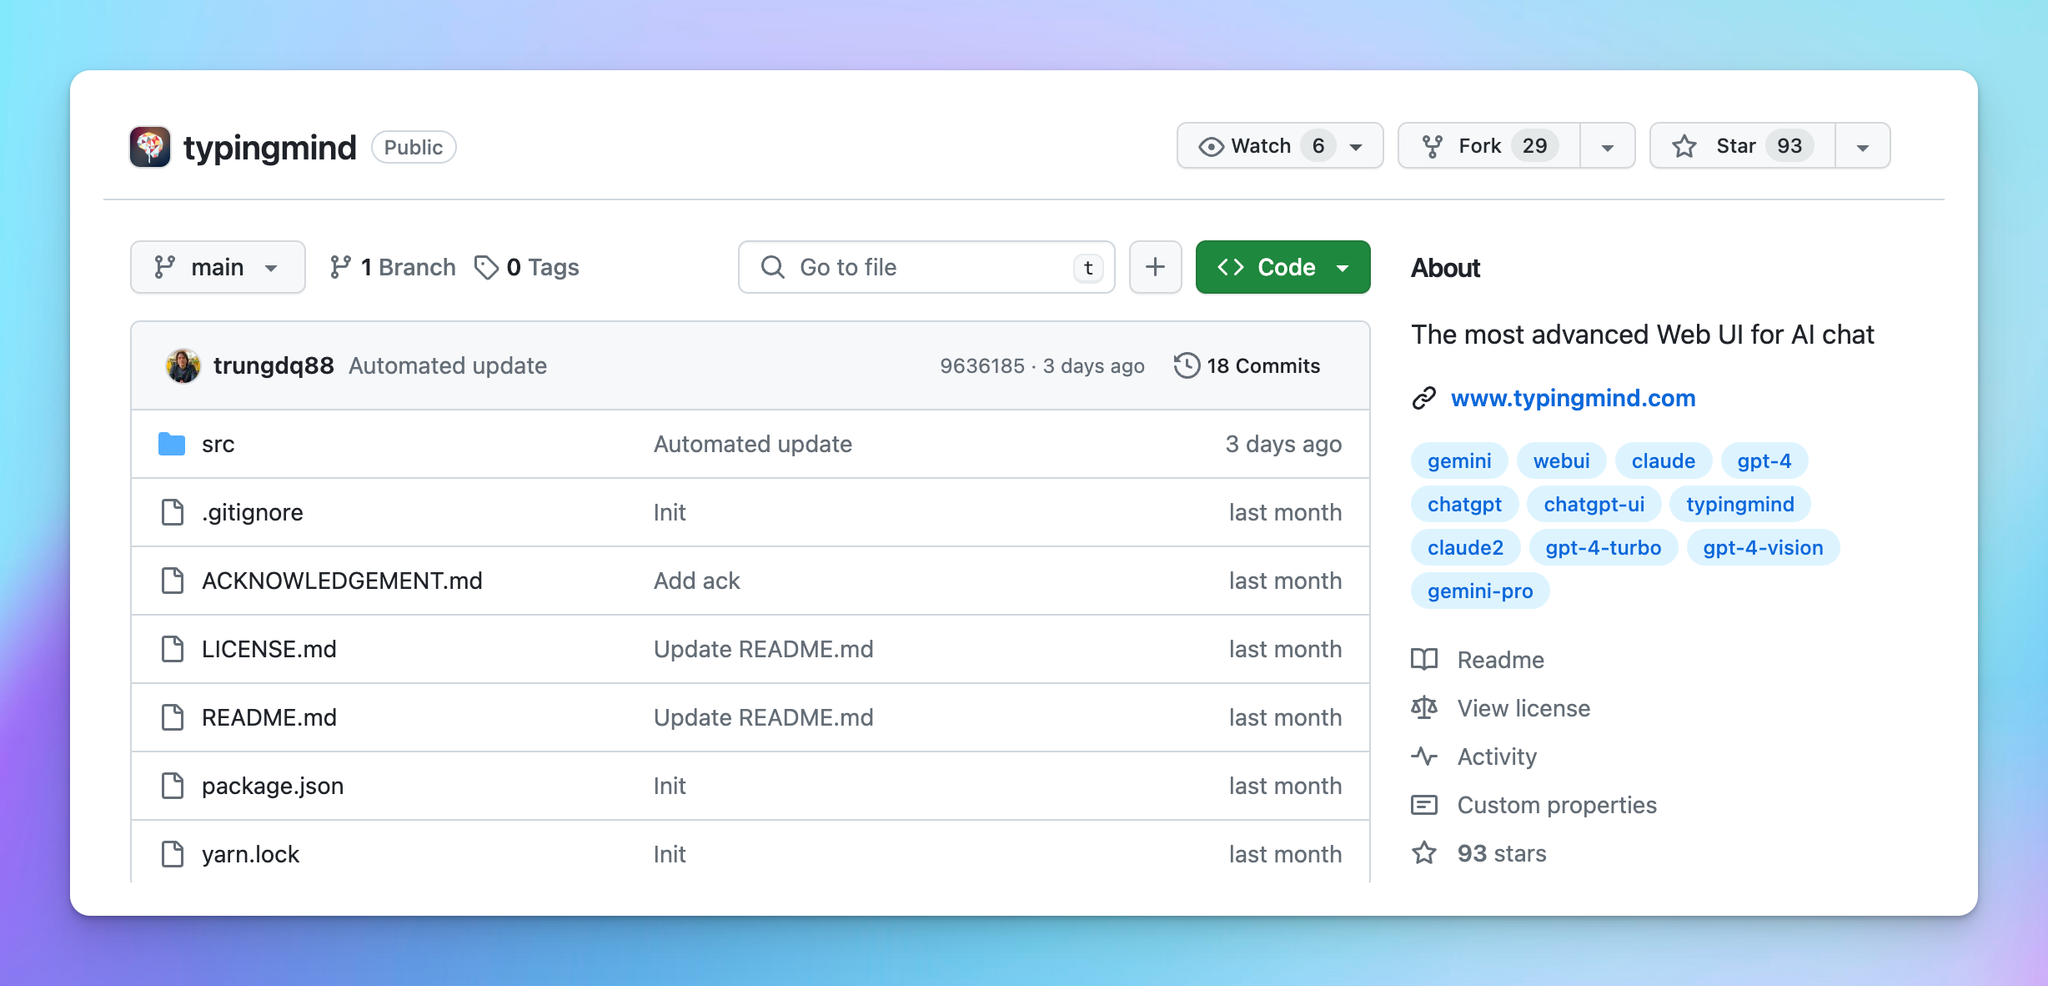The width and height of the screenshot is (2048, 986).
Task: Click the gemini-pro topic tag
Action: (x=1480, y=591)
